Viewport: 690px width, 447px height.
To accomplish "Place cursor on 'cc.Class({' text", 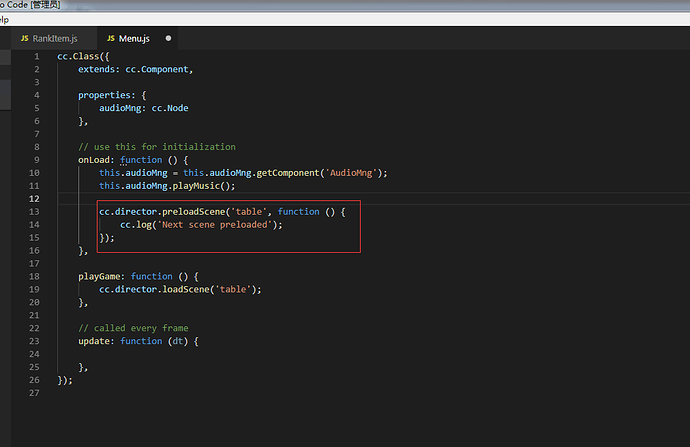I will [x=83, y=56].
